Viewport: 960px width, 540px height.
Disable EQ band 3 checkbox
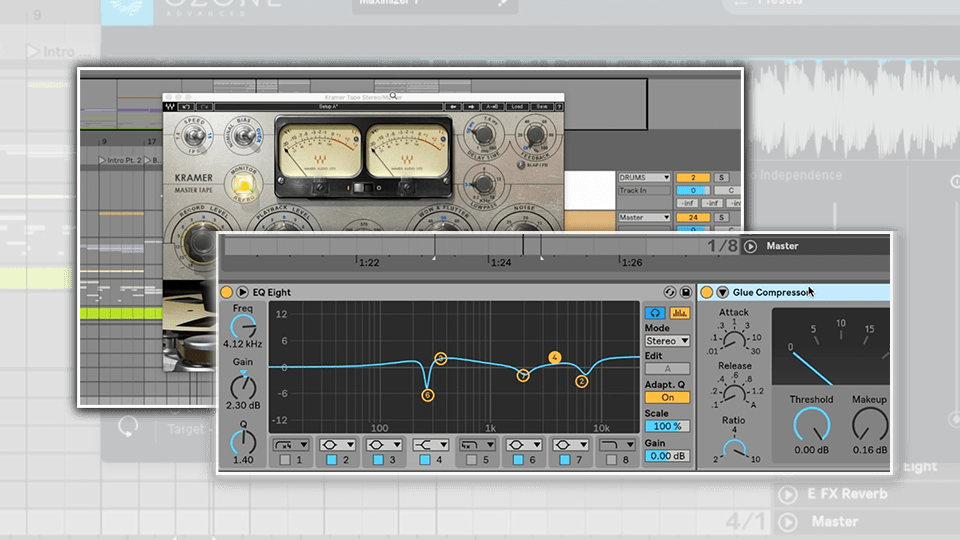tap(378, 460)
